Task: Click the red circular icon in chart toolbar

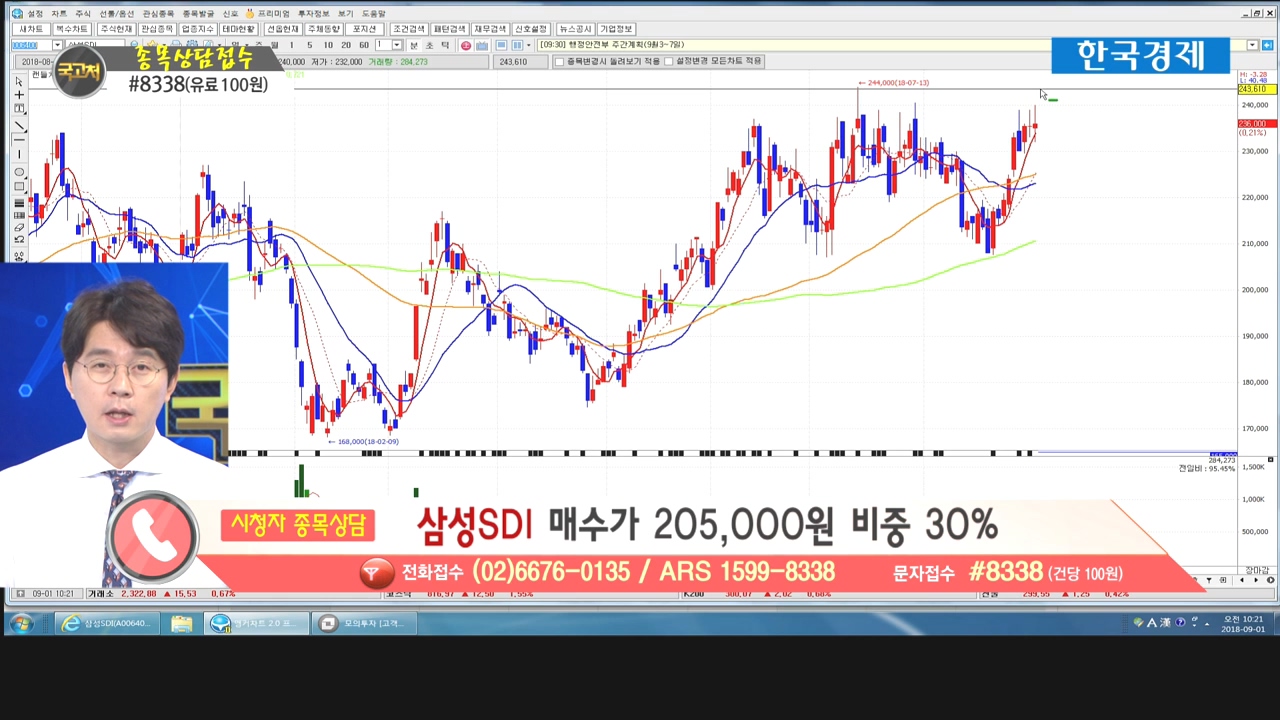Action: (466, 45)
